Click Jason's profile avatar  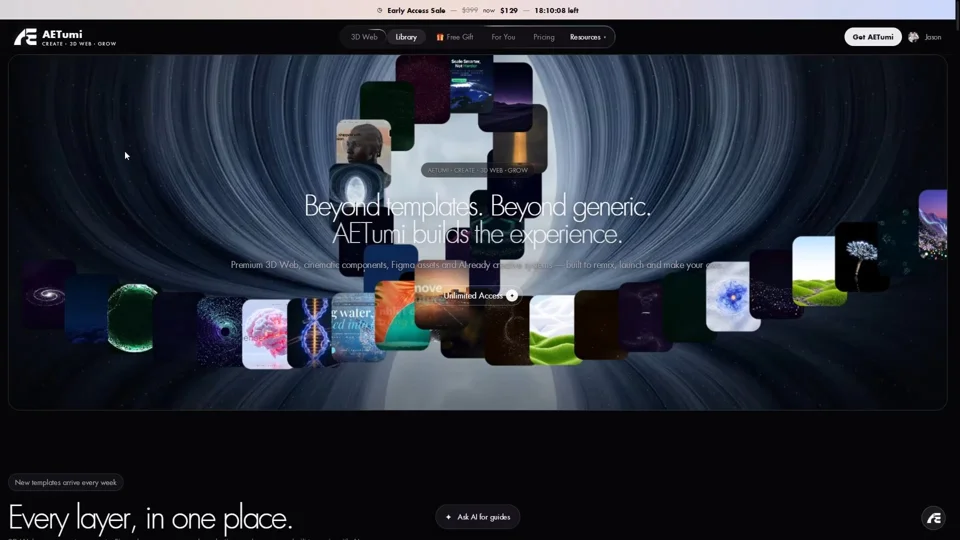click(x=913, y=37)
